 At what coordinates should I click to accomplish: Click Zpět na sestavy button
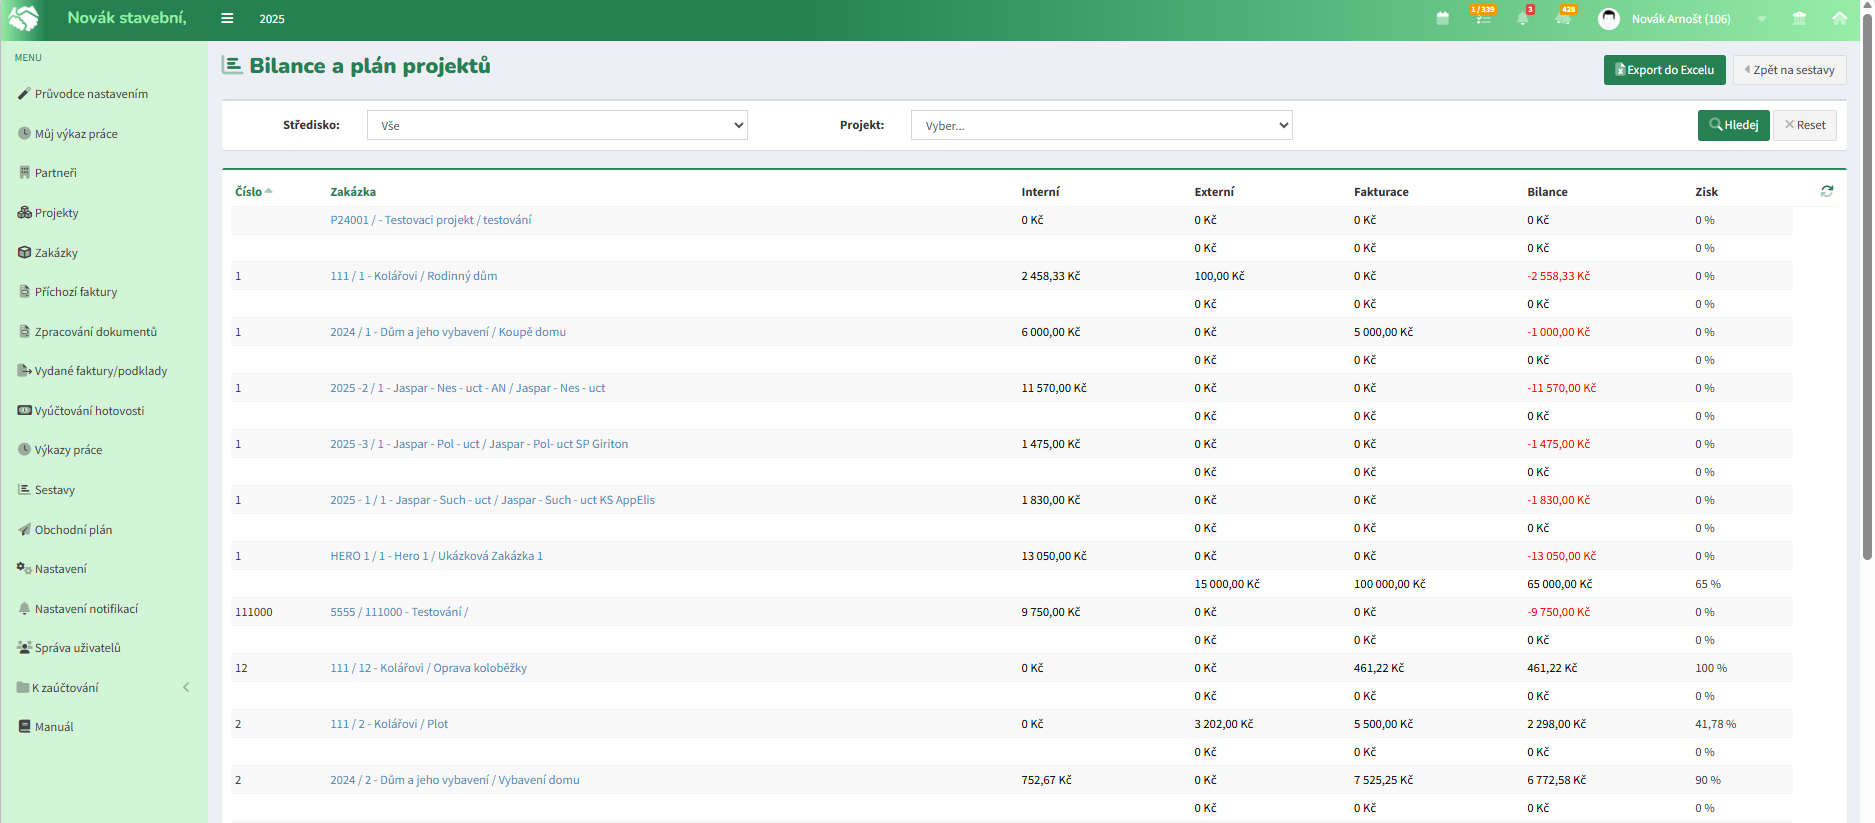[x=1789, y=70]
